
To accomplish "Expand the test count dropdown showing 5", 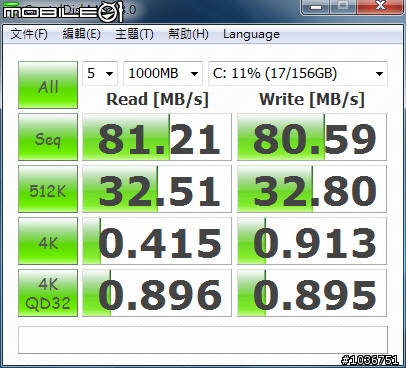I will pos(100,73).
